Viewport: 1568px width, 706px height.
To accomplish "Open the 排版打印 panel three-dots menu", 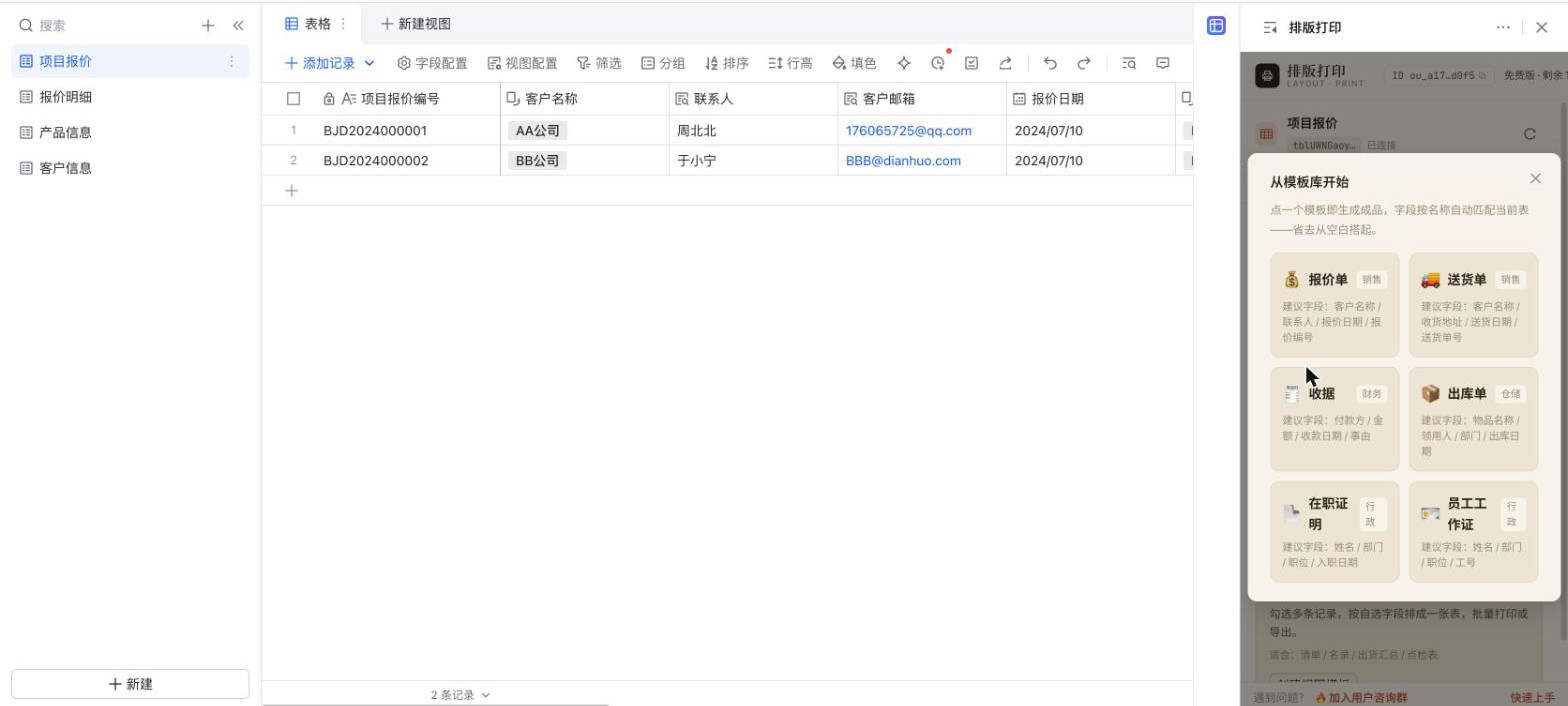I will click(x=1503, y=28).
